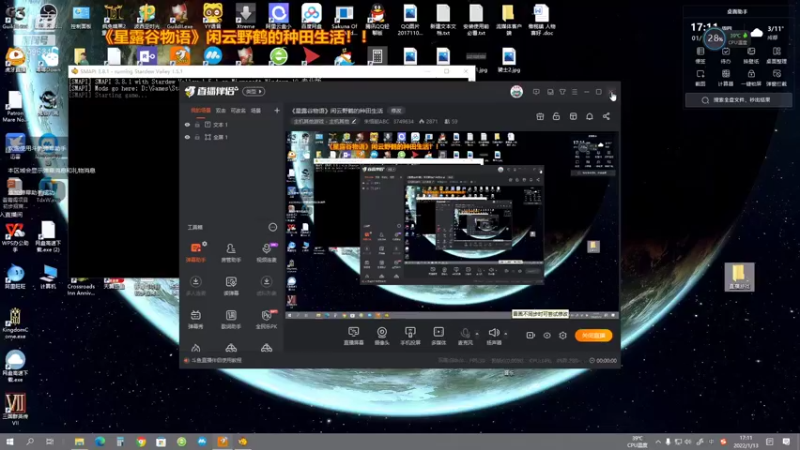Switch to the second scene tab

pyautogui.click(x=220, y=110)
